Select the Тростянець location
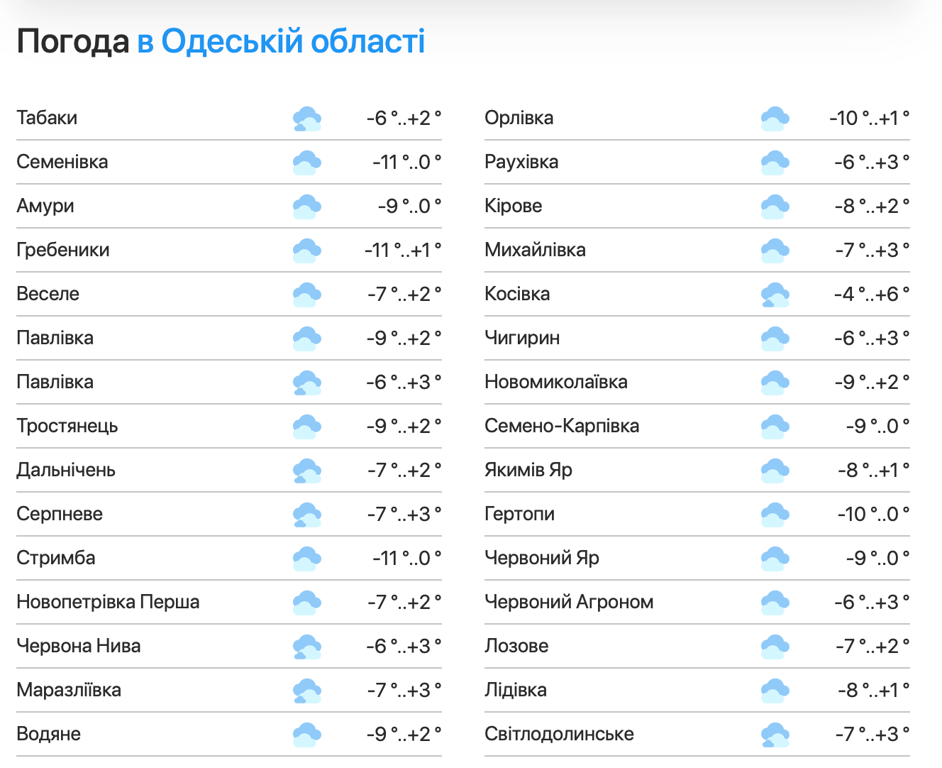The width and height of the screenshot is (942, 768). pos(67,426)
